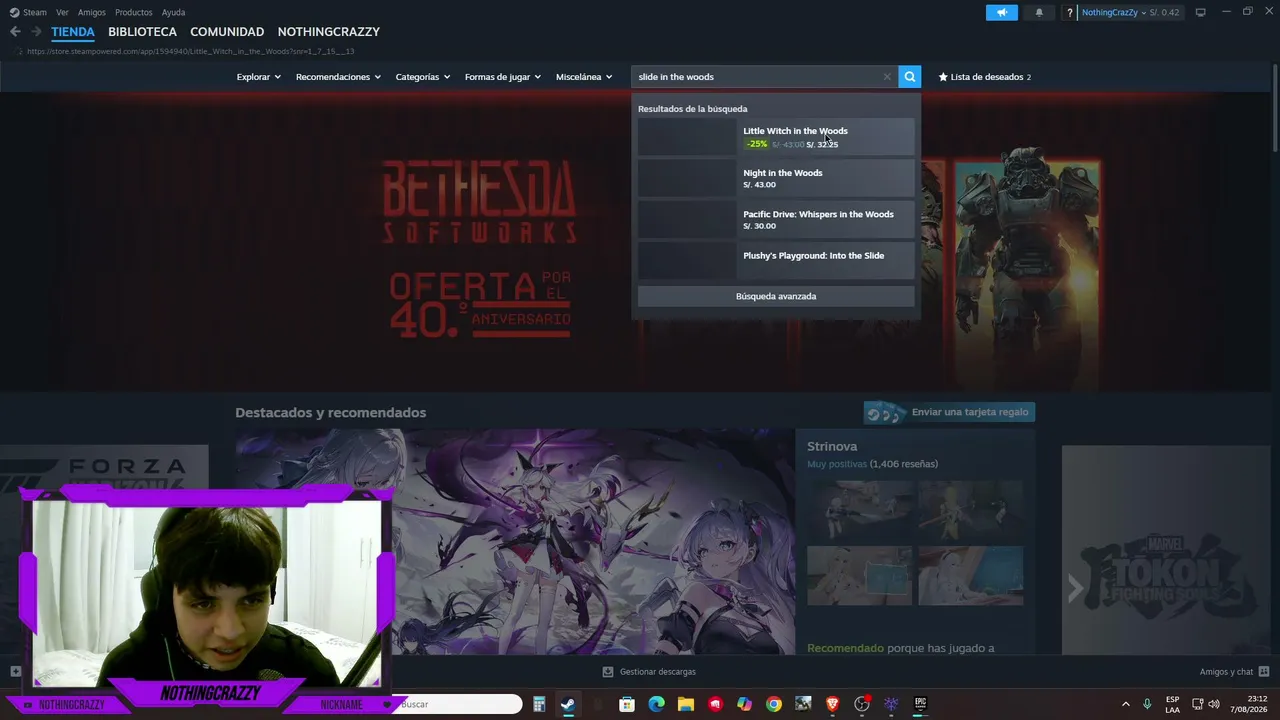Open Google Chrome from the taskbar
Screen dimensions: 1280x720
(774, 704)
